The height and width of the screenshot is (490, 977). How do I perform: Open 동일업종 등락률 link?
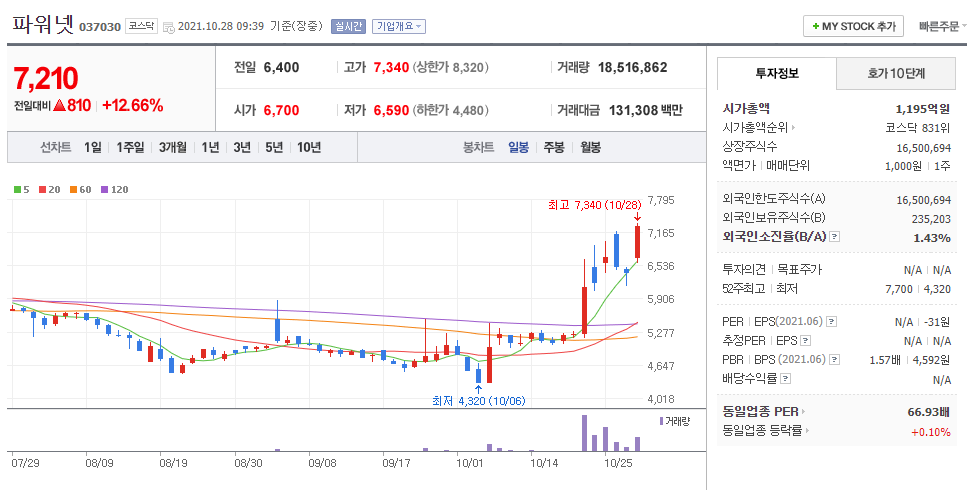tap(765, 431)
